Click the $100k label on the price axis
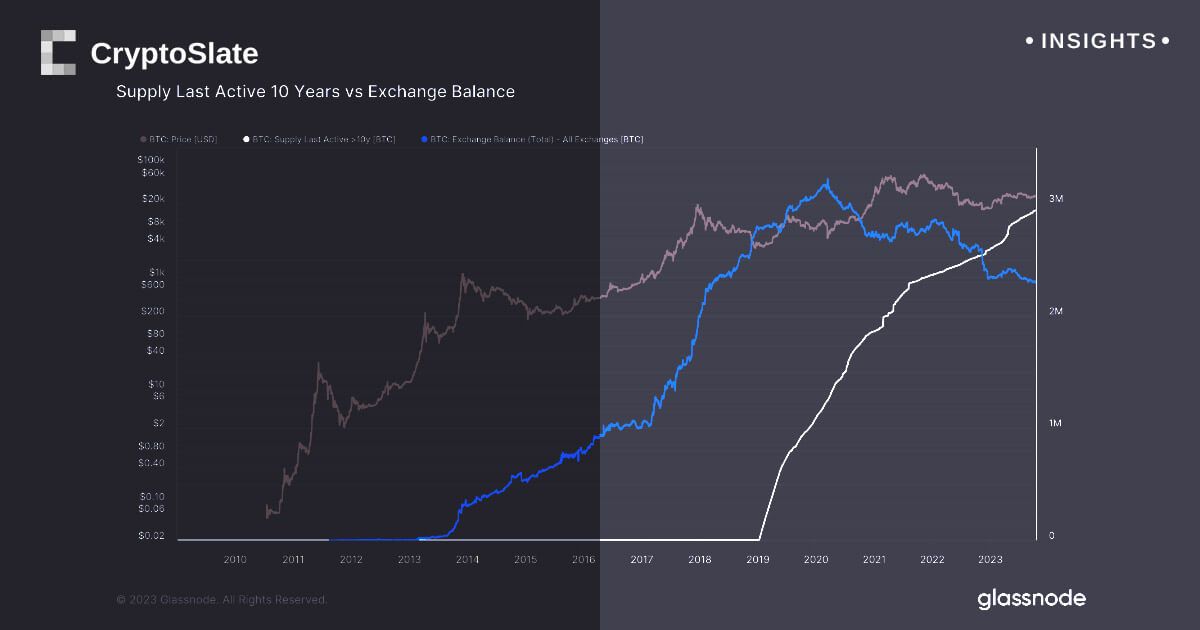The image size is (1200, 630). point(150,160)
